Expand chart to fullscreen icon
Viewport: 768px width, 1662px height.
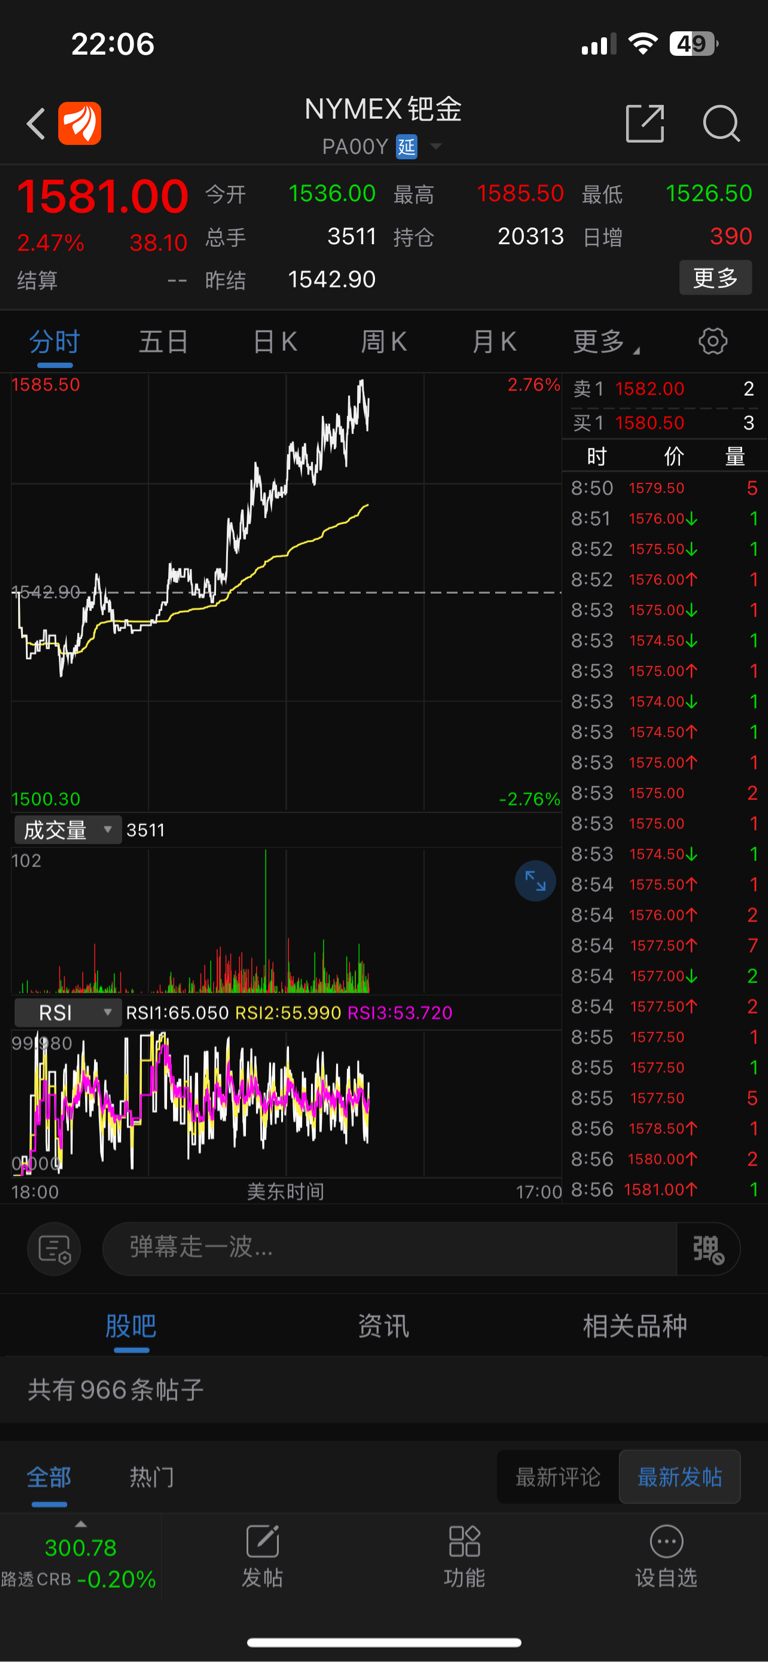coord(535,881)
